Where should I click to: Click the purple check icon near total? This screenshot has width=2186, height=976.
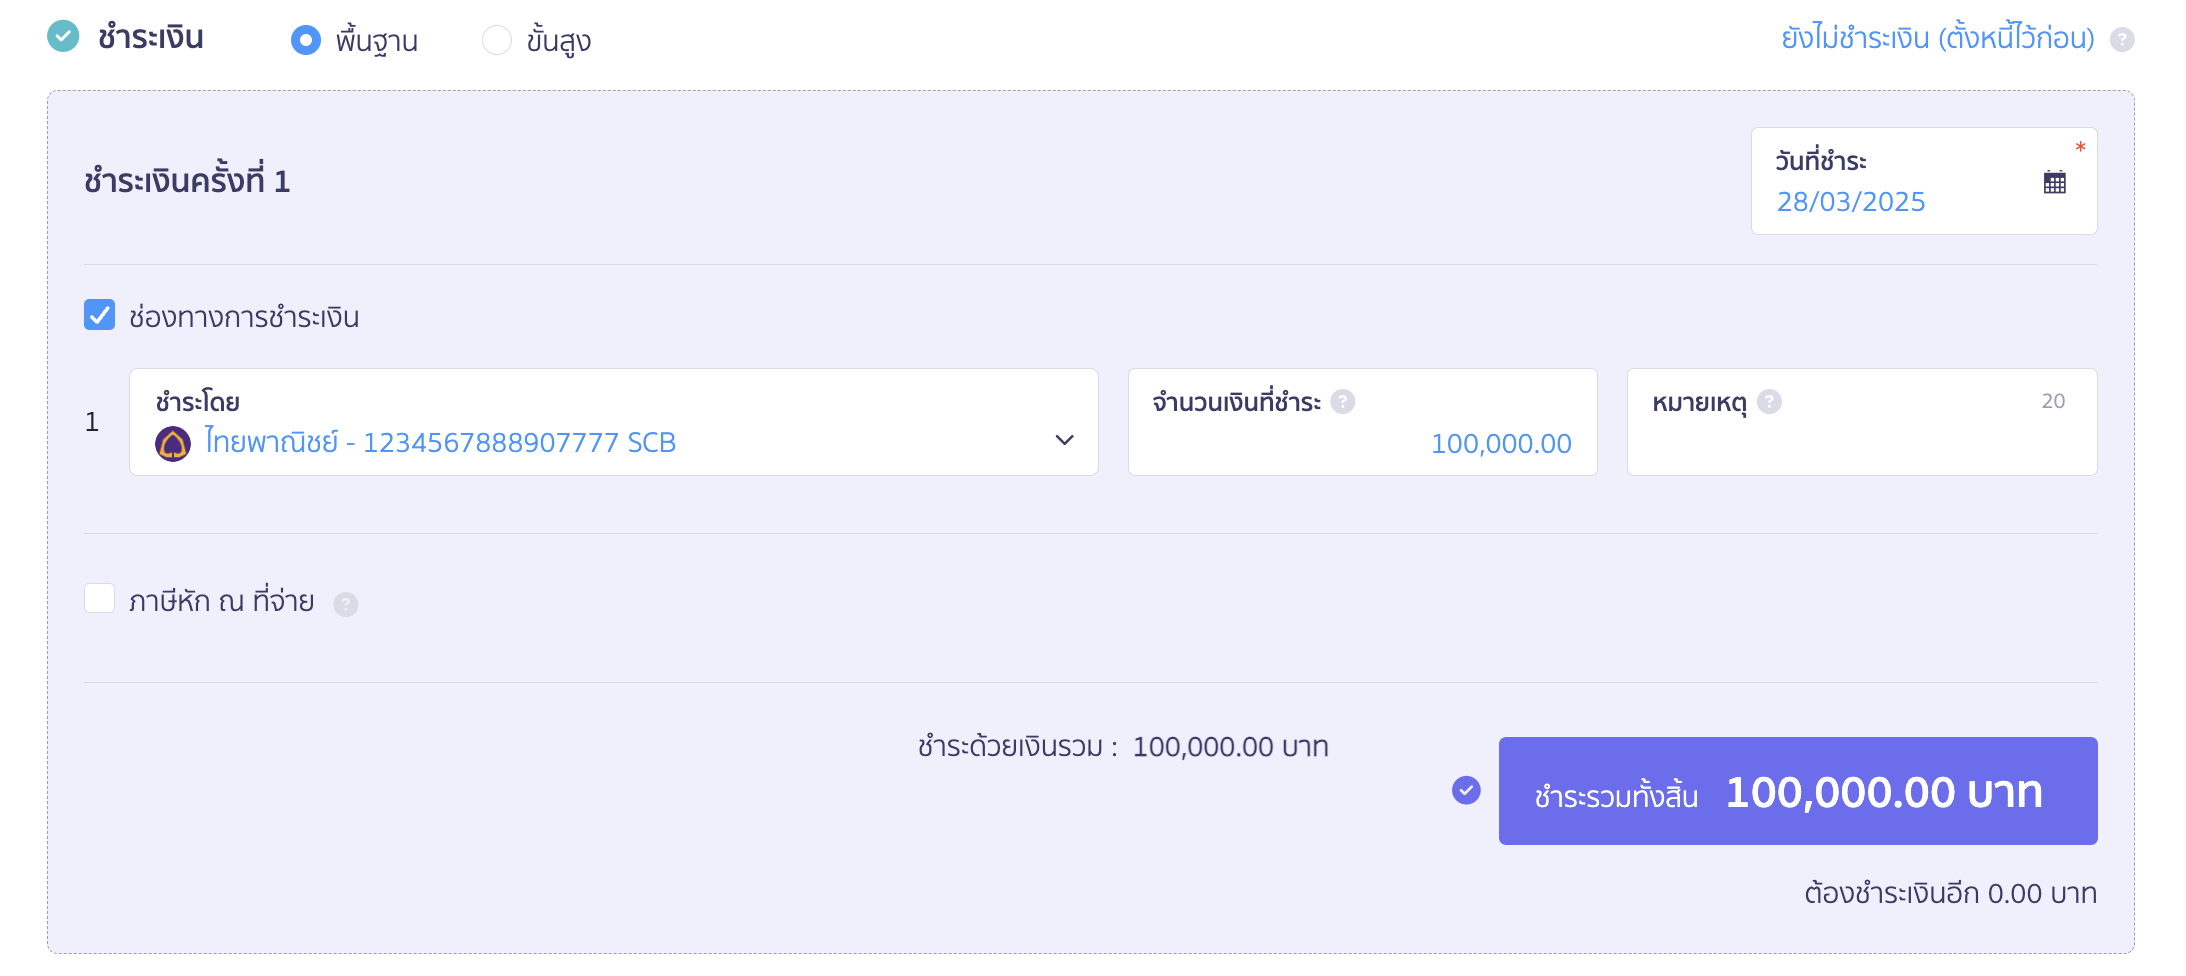(x=1466, y=791)
